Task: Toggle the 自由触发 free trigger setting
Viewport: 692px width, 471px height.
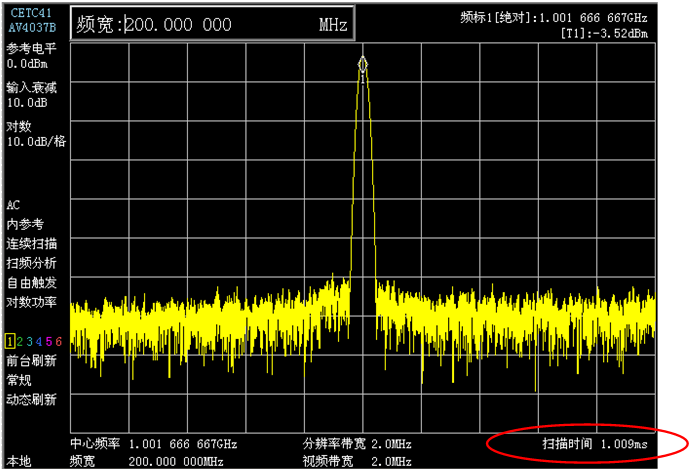Action: 31,283
